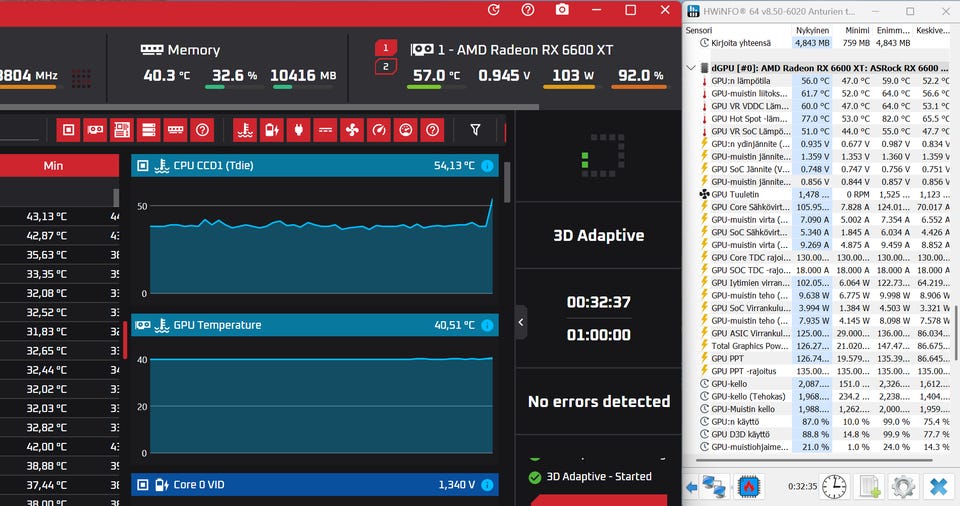Select the GPU D3D käyttö row
The width and height of the screenshot is (960, 506).
pos(825,434)
